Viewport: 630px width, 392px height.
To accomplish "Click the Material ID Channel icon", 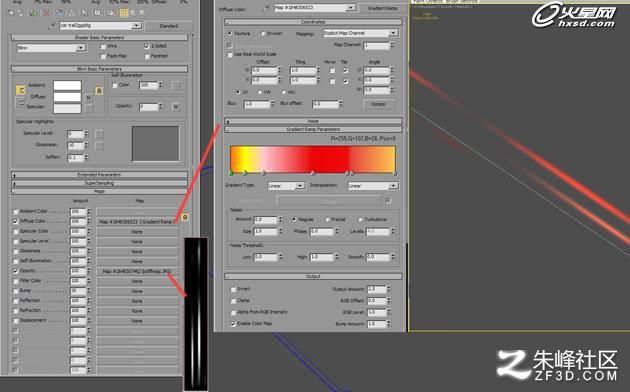I will 98,13.
